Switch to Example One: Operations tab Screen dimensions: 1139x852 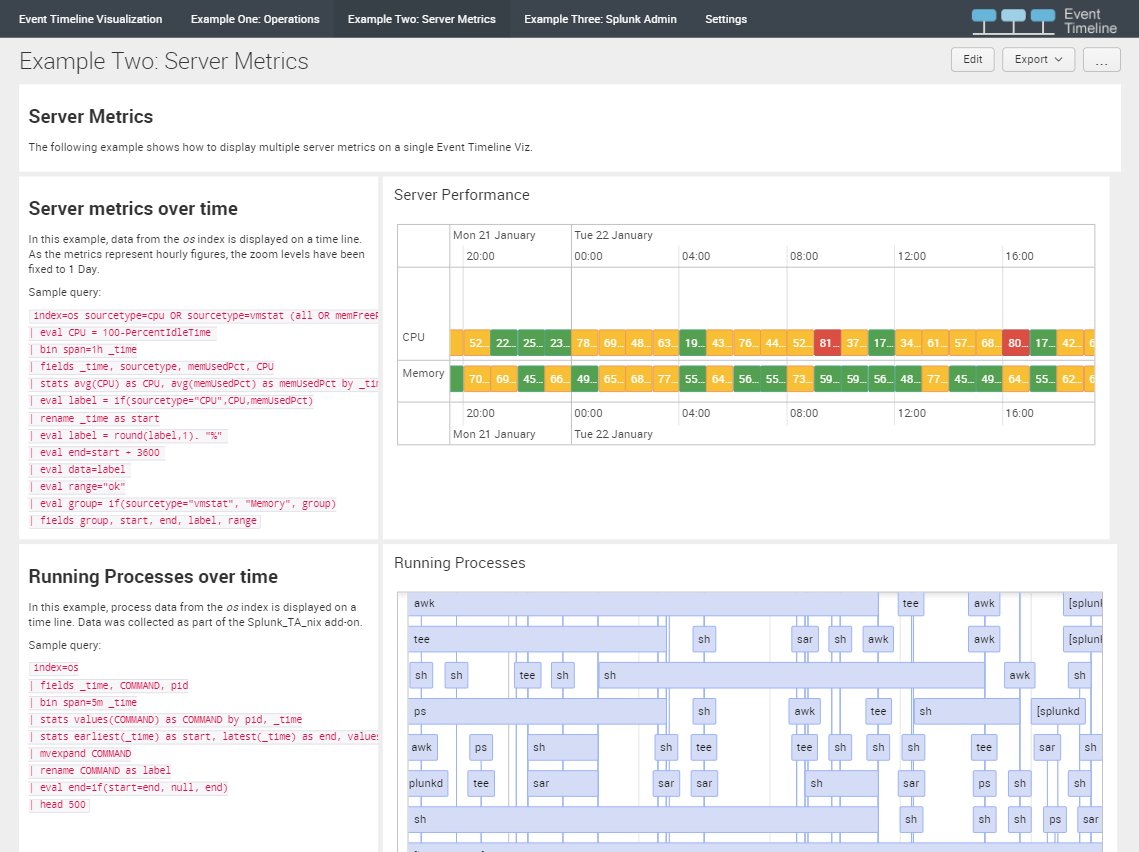[254, 18]
